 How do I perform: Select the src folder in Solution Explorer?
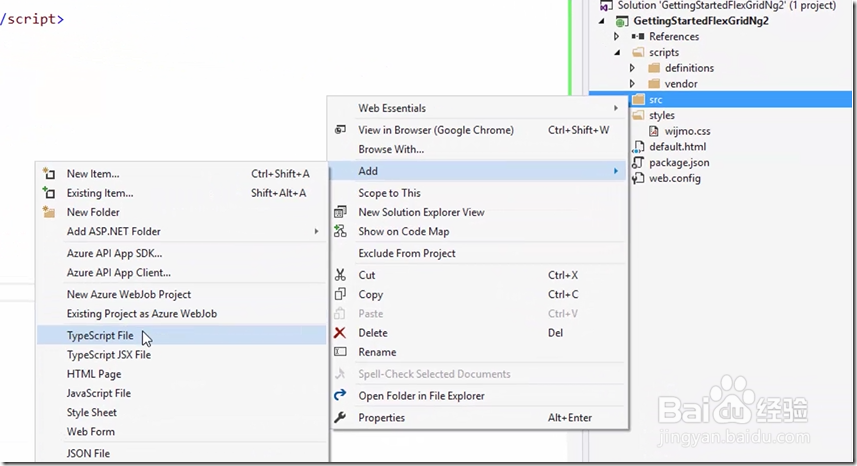click(x=720, y=99)
